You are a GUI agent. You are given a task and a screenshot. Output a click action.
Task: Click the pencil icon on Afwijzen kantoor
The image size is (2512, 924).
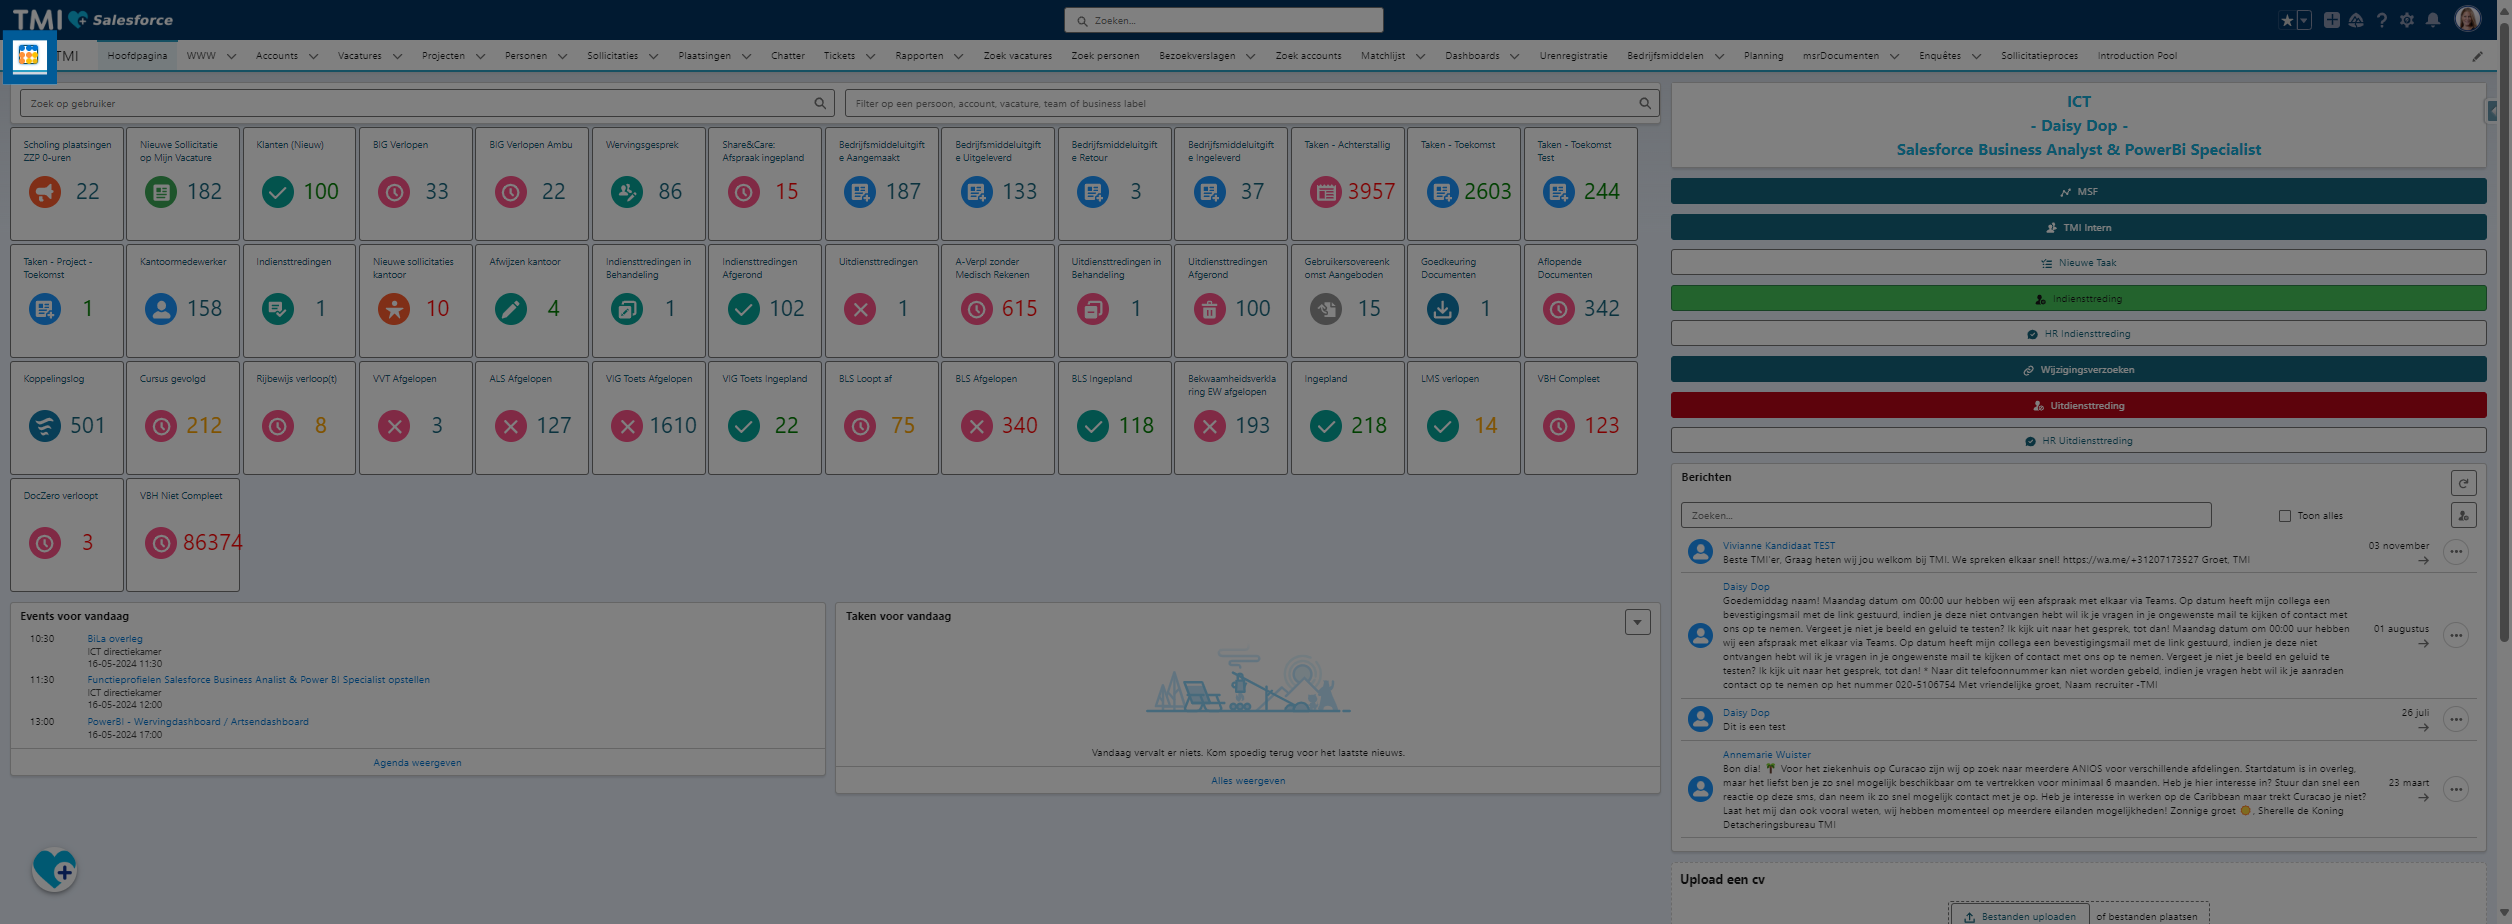(510, 309)
